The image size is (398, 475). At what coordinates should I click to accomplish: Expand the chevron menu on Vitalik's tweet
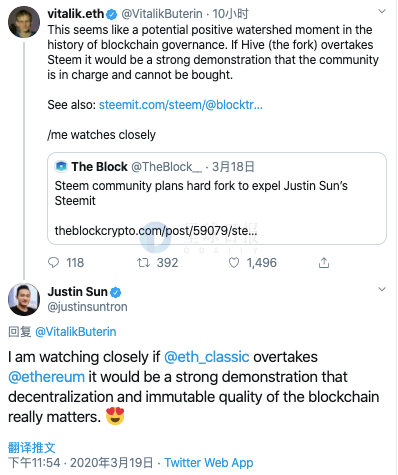382,11
